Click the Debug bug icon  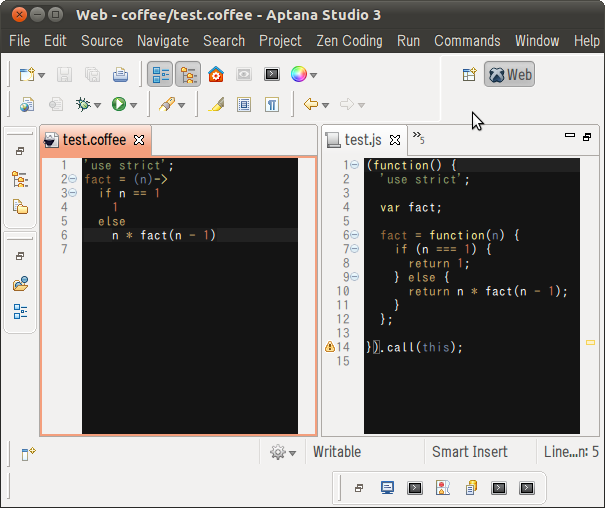[x=83, y=105]
